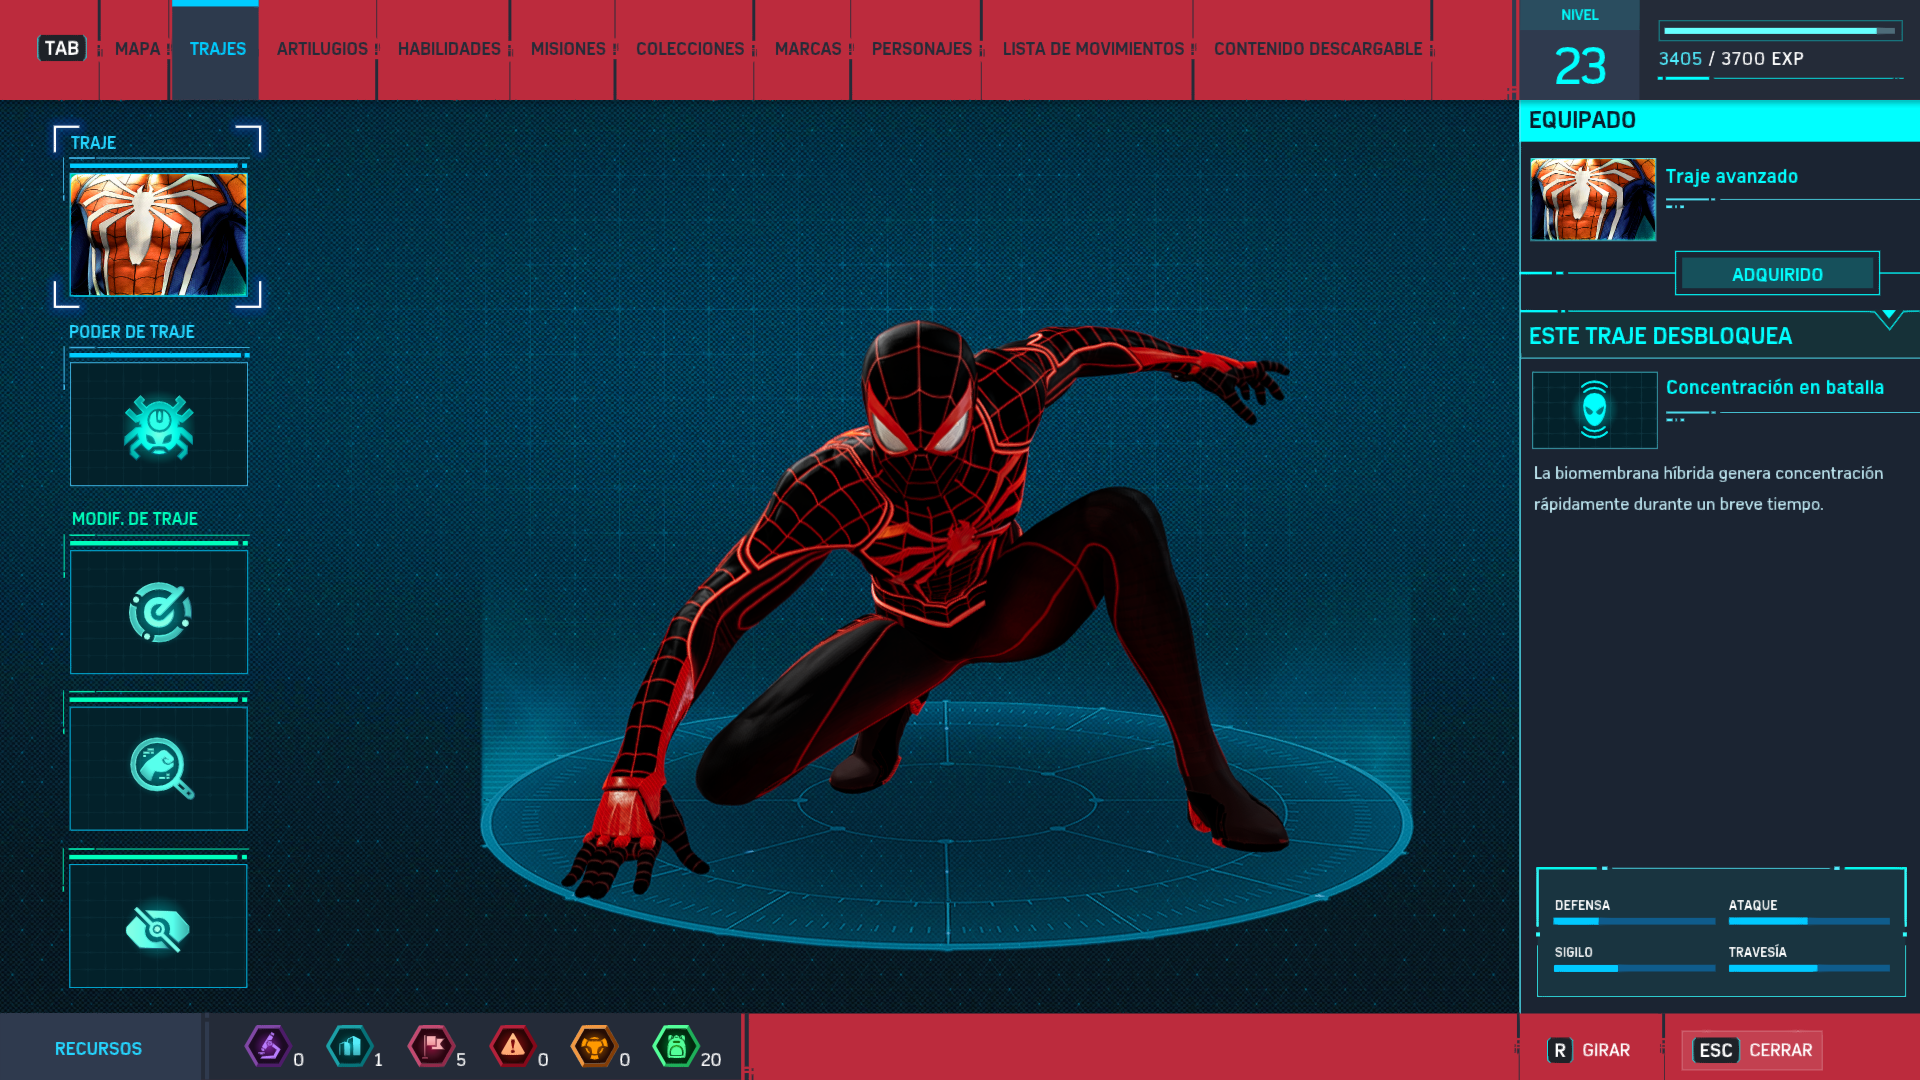The image size is (1920, 1080).
Task: Select the magnifier suit mod slot
Action: [x=159, y=768]
